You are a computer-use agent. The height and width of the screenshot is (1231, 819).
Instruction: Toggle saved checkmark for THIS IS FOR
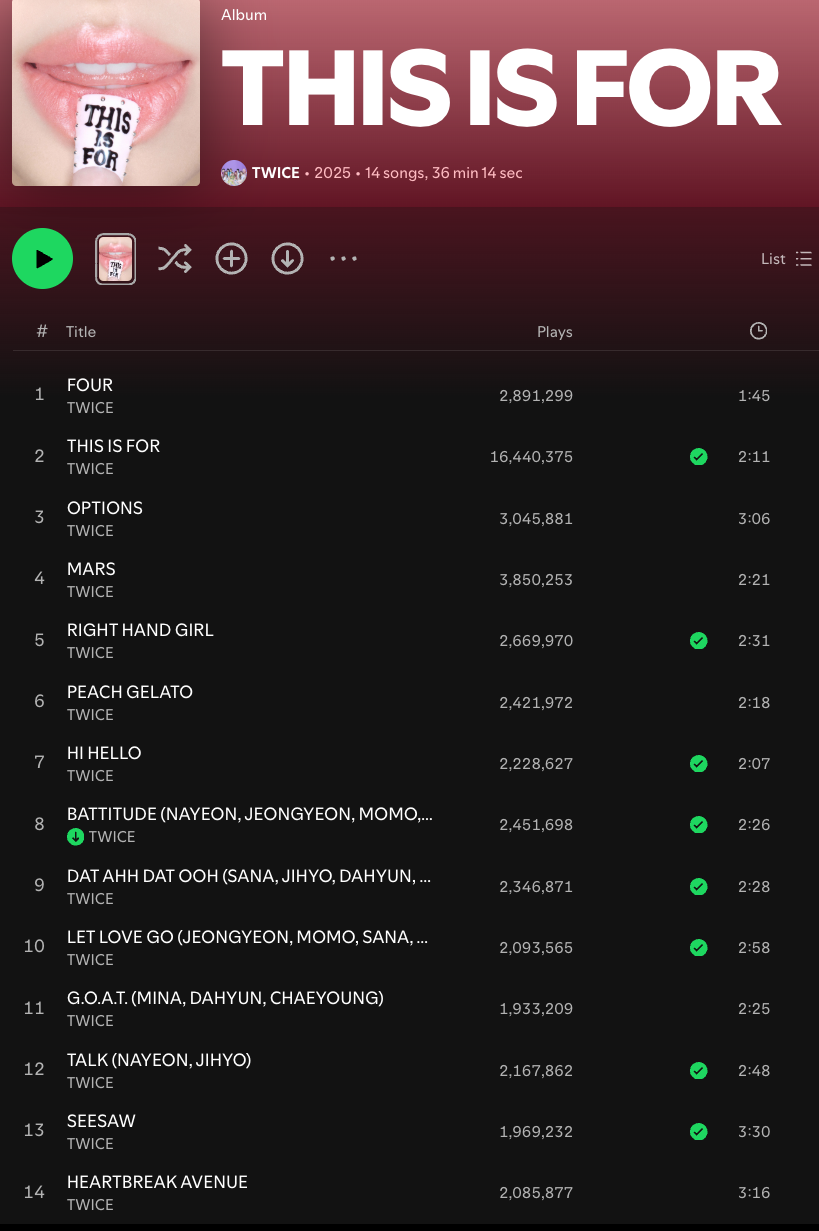pos(699,457)
